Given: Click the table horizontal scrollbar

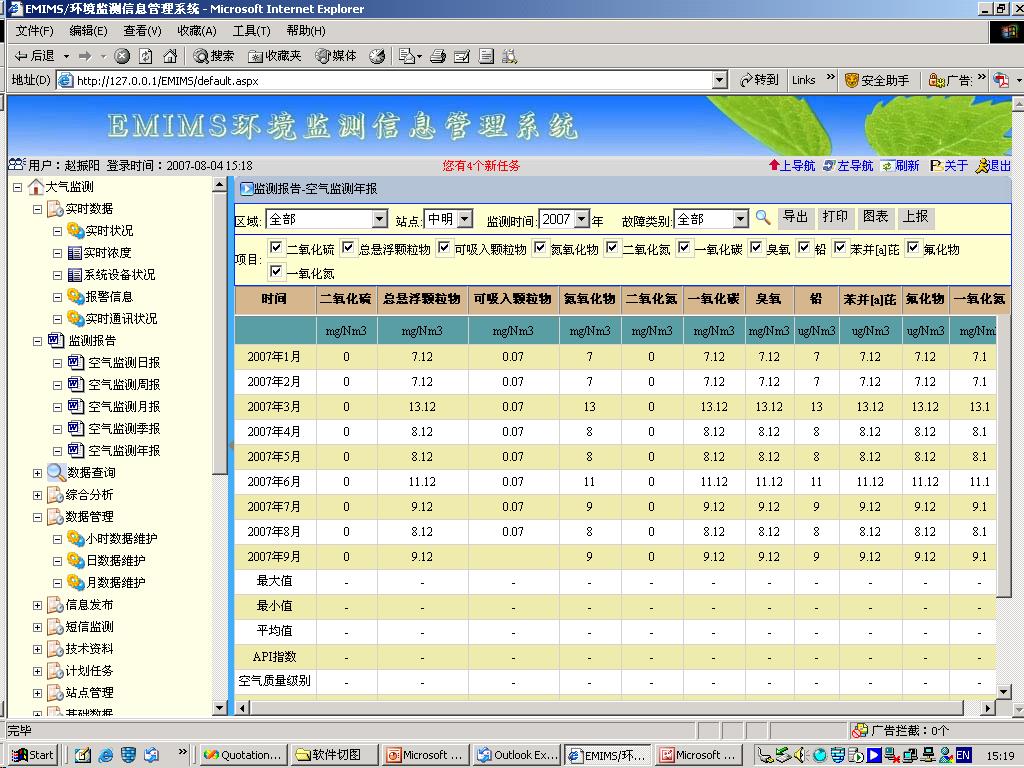Looking at the screenshot, I should (x=615, y=708).
